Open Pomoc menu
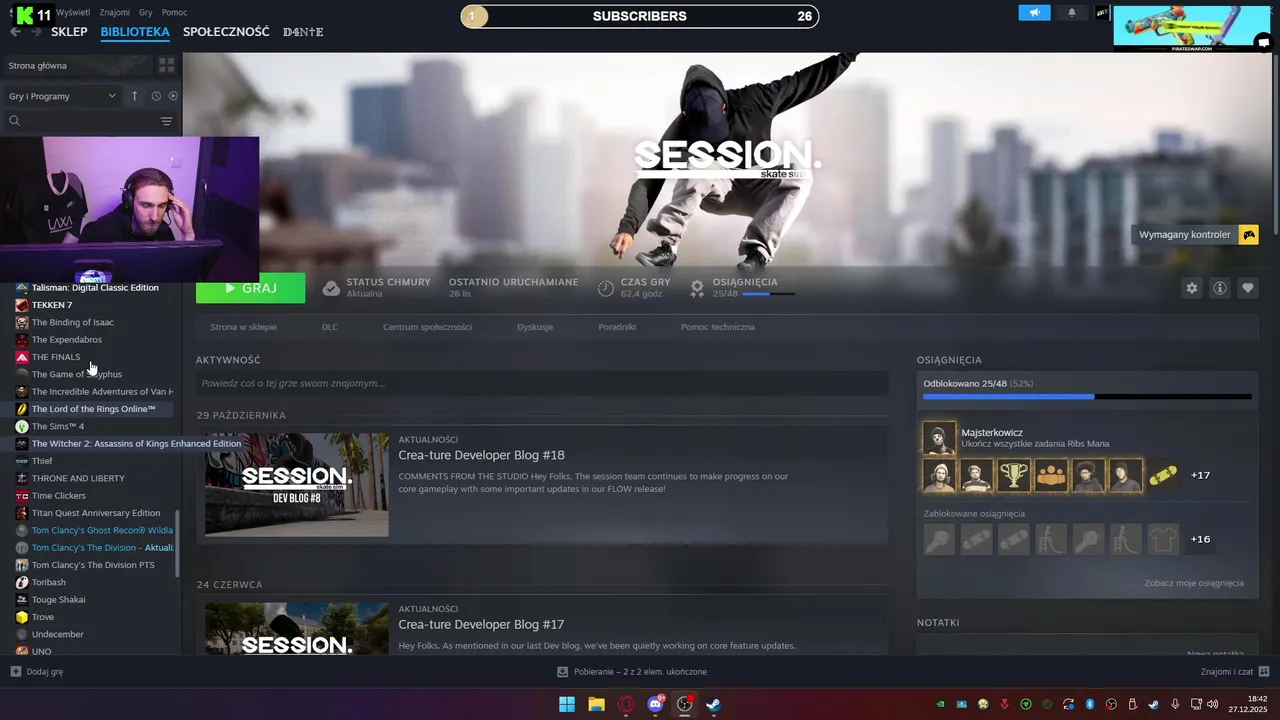The width and height of the screenshot is (1280, 720). (175, 12)
